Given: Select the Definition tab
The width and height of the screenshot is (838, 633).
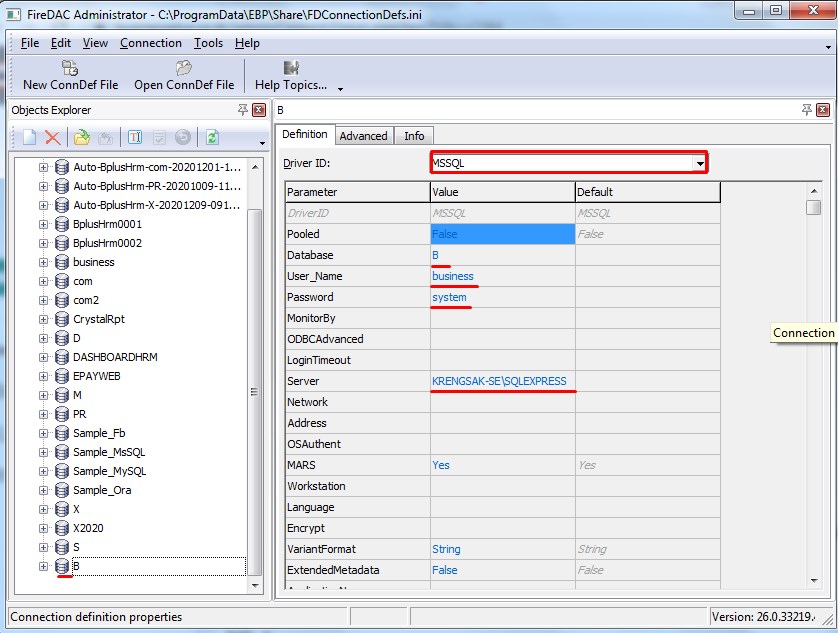Looking at the screenshot, I should (x=305, y=134).
